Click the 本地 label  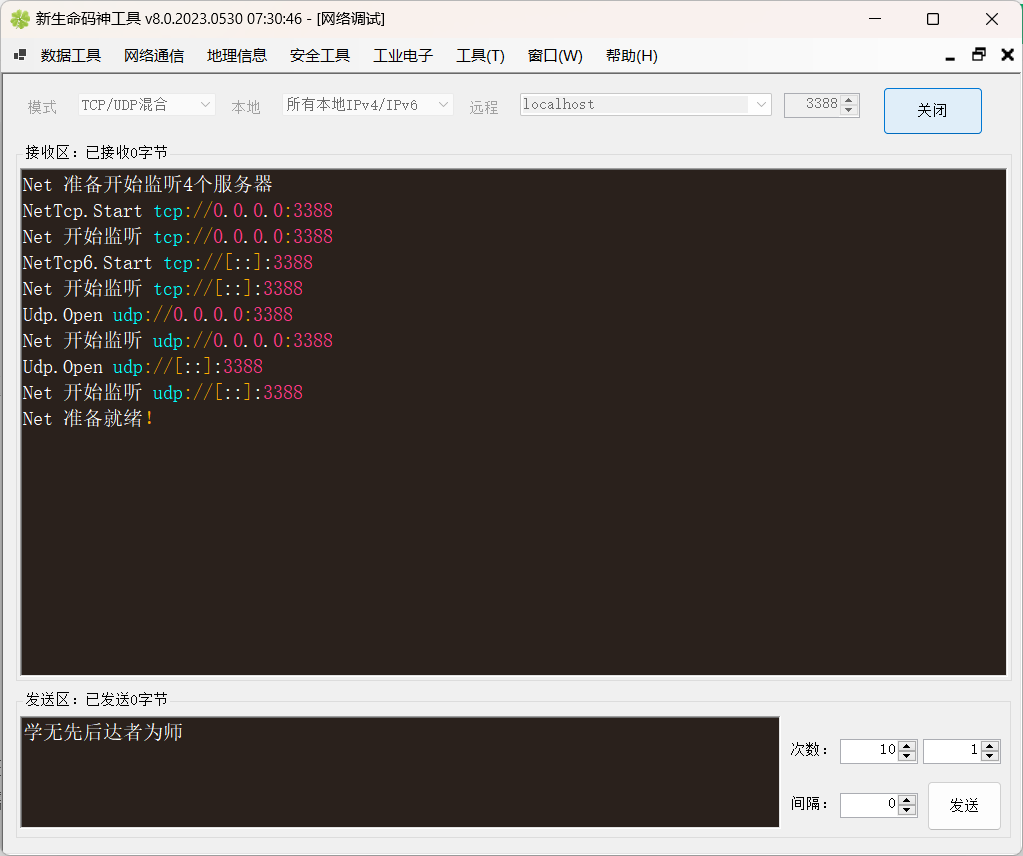tap(246, 107)
